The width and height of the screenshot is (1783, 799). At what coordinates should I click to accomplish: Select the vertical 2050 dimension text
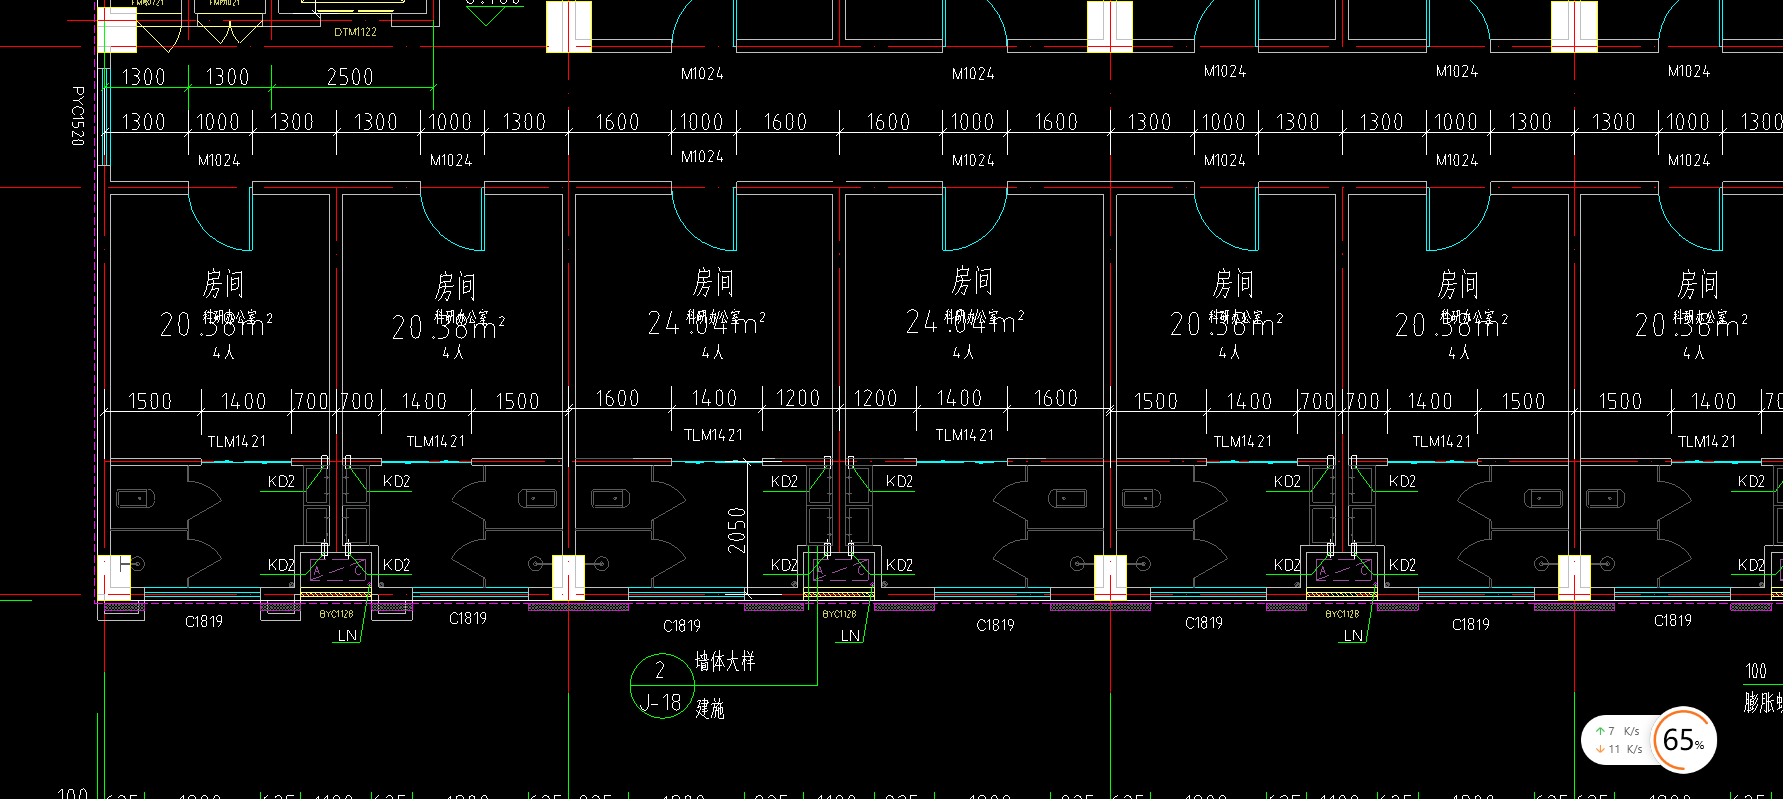(x=737, y=531)
